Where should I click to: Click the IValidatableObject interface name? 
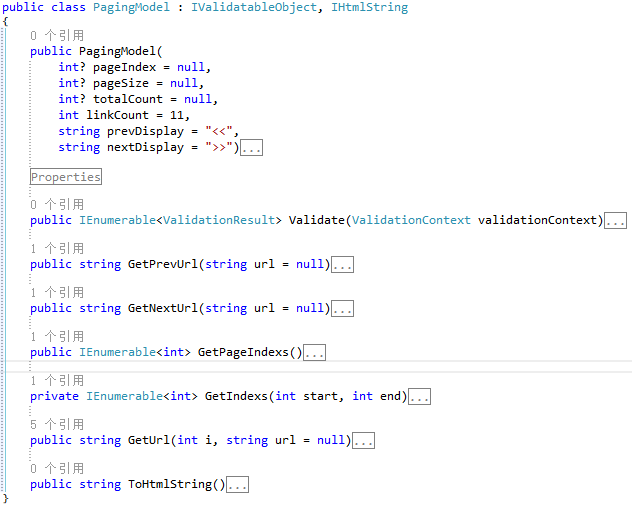coord(254,7)
